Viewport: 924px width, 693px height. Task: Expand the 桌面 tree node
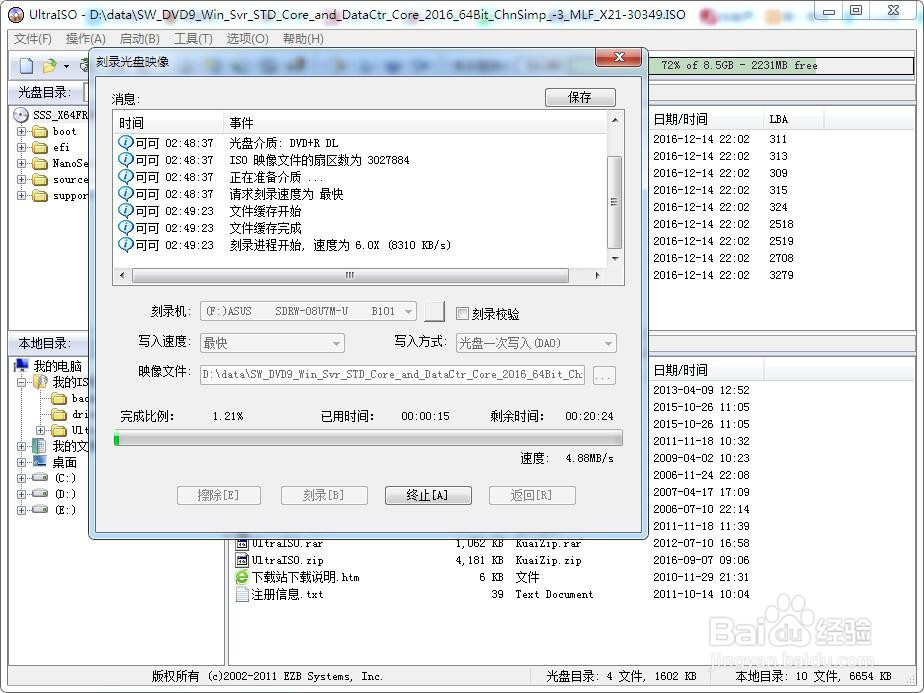[22, 462]
